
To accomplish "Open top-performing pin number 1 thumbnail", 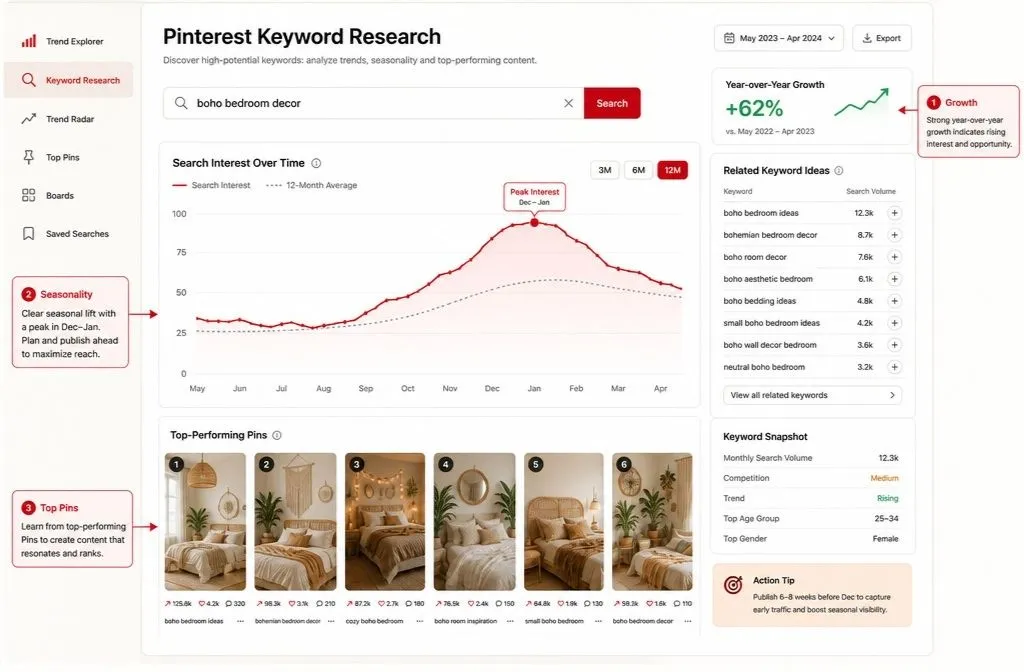I will [x=205, y=522].
